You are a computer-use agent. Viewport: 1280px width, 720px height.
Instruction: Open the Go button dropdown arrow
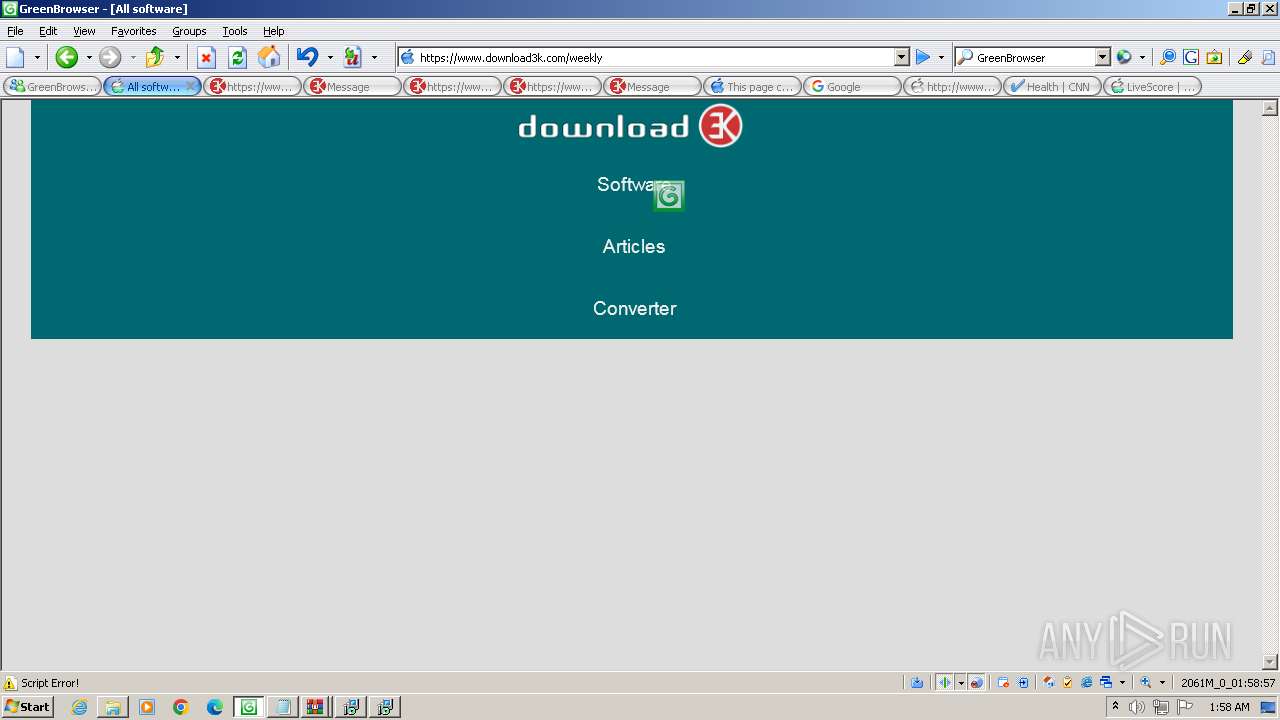[x=941, y=58]
